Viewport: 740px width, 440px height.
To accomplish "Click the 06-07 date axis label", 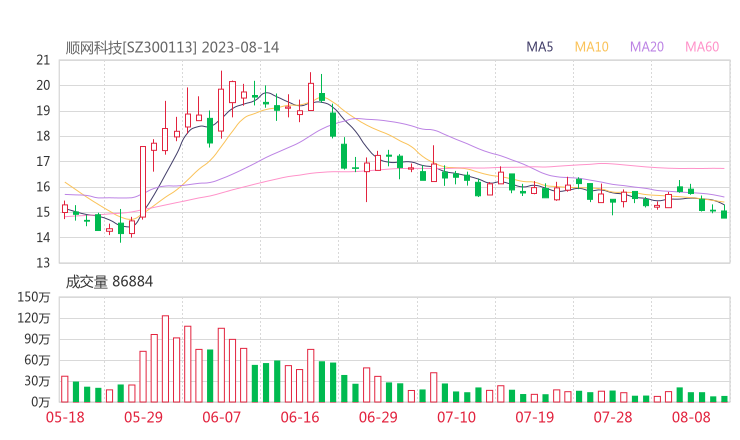I will pos(221,417).
